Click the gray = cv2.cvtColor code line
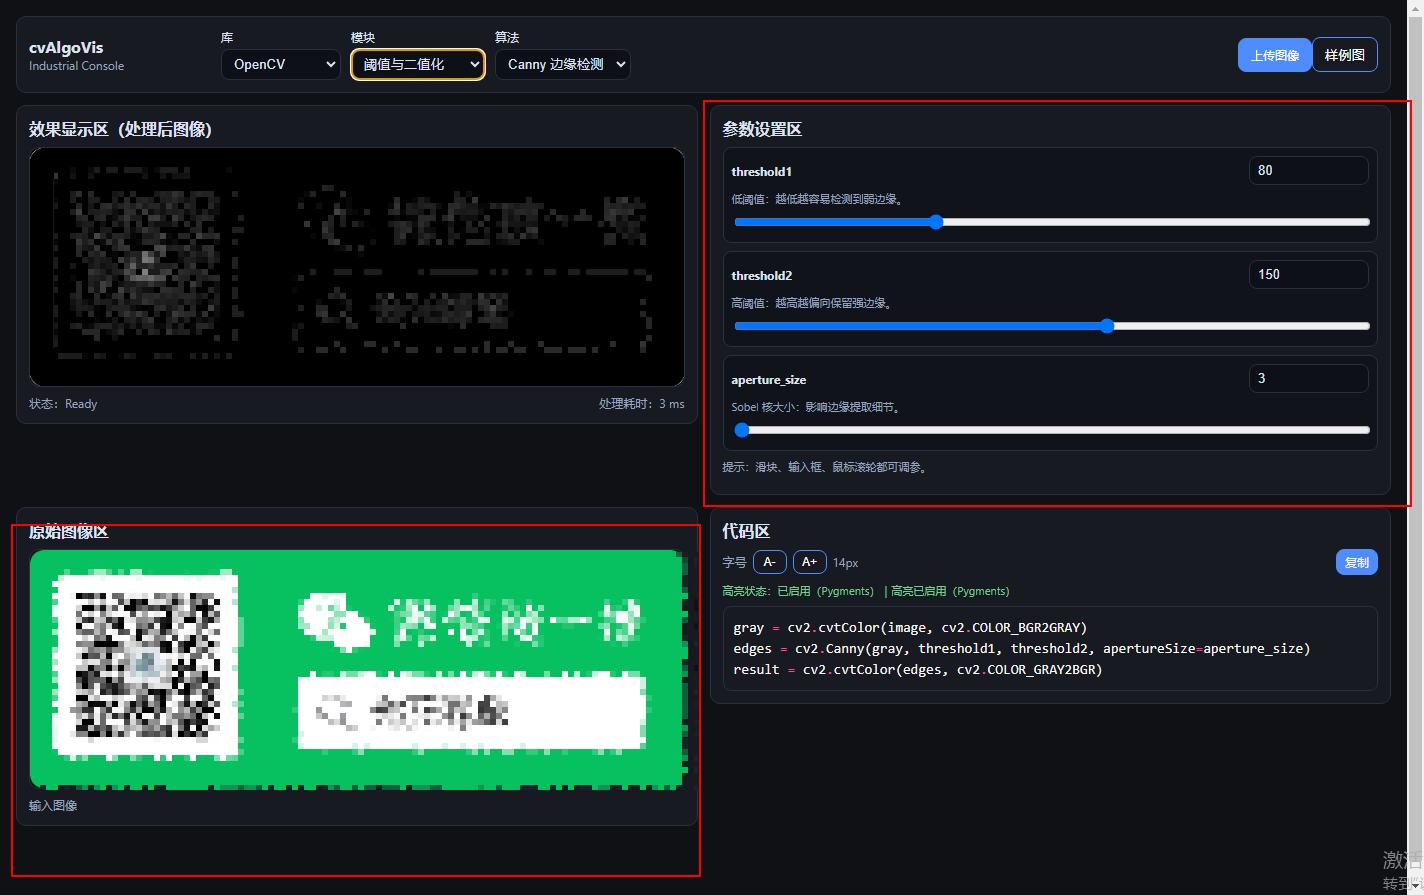The image size is (1424, 895). click(x=910, y=627)
